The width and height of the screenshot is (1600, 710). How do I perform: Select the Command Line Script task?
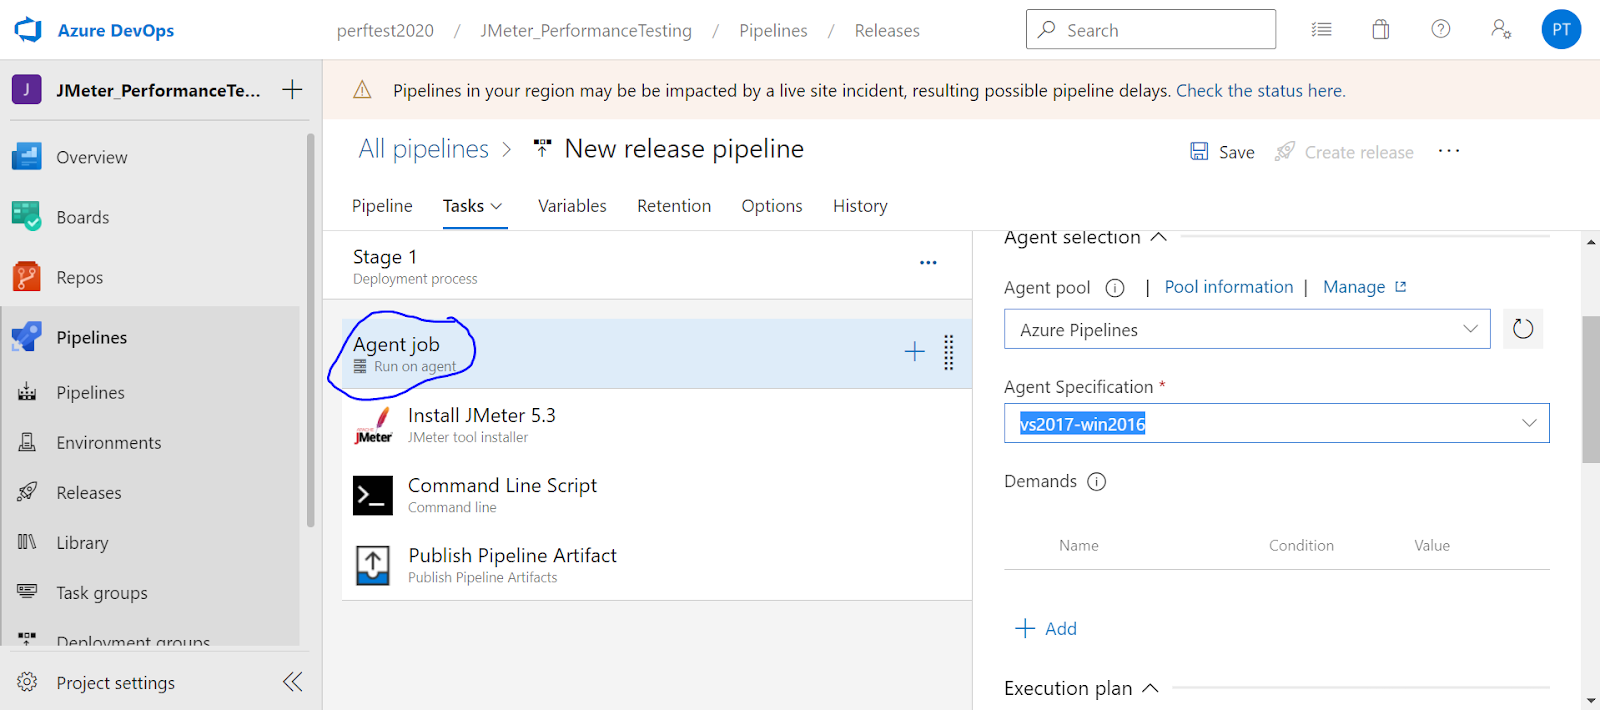(x=657, y=495)
